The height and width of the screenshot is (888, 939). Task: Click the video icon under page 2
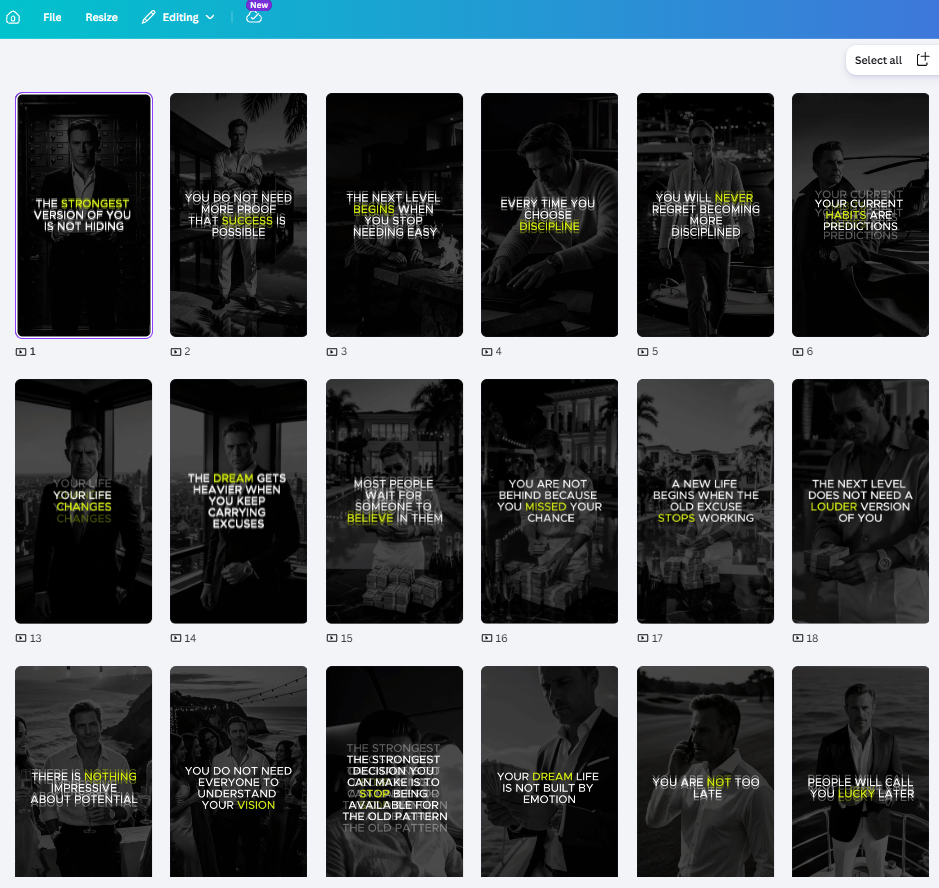pos(176,352)
